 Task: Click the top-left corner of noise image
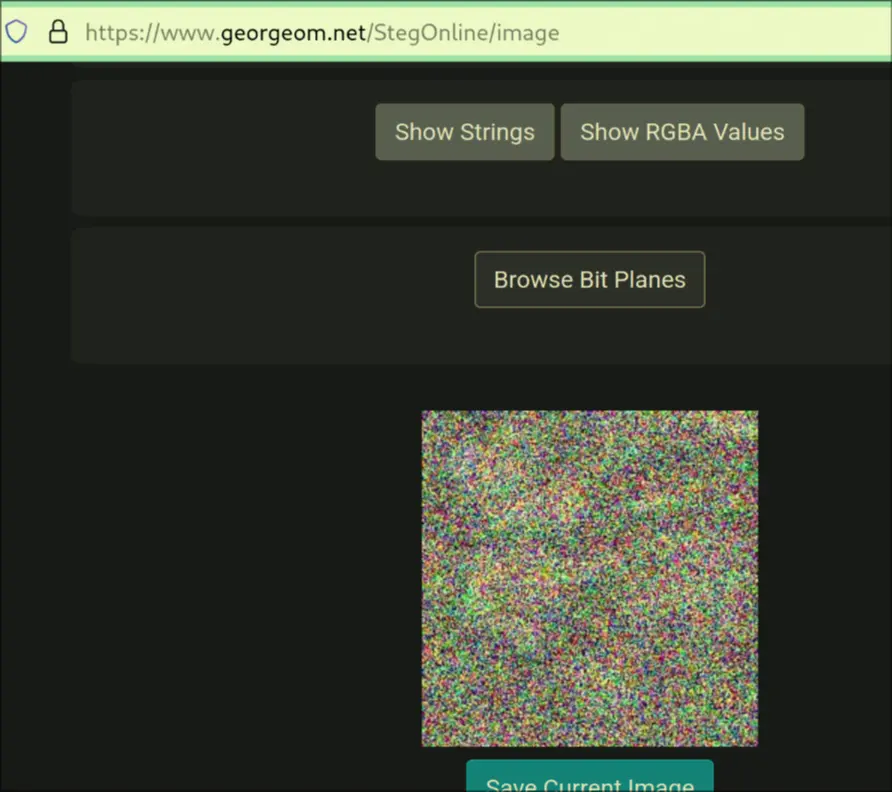pyautogui.click(x=425, y=414)
